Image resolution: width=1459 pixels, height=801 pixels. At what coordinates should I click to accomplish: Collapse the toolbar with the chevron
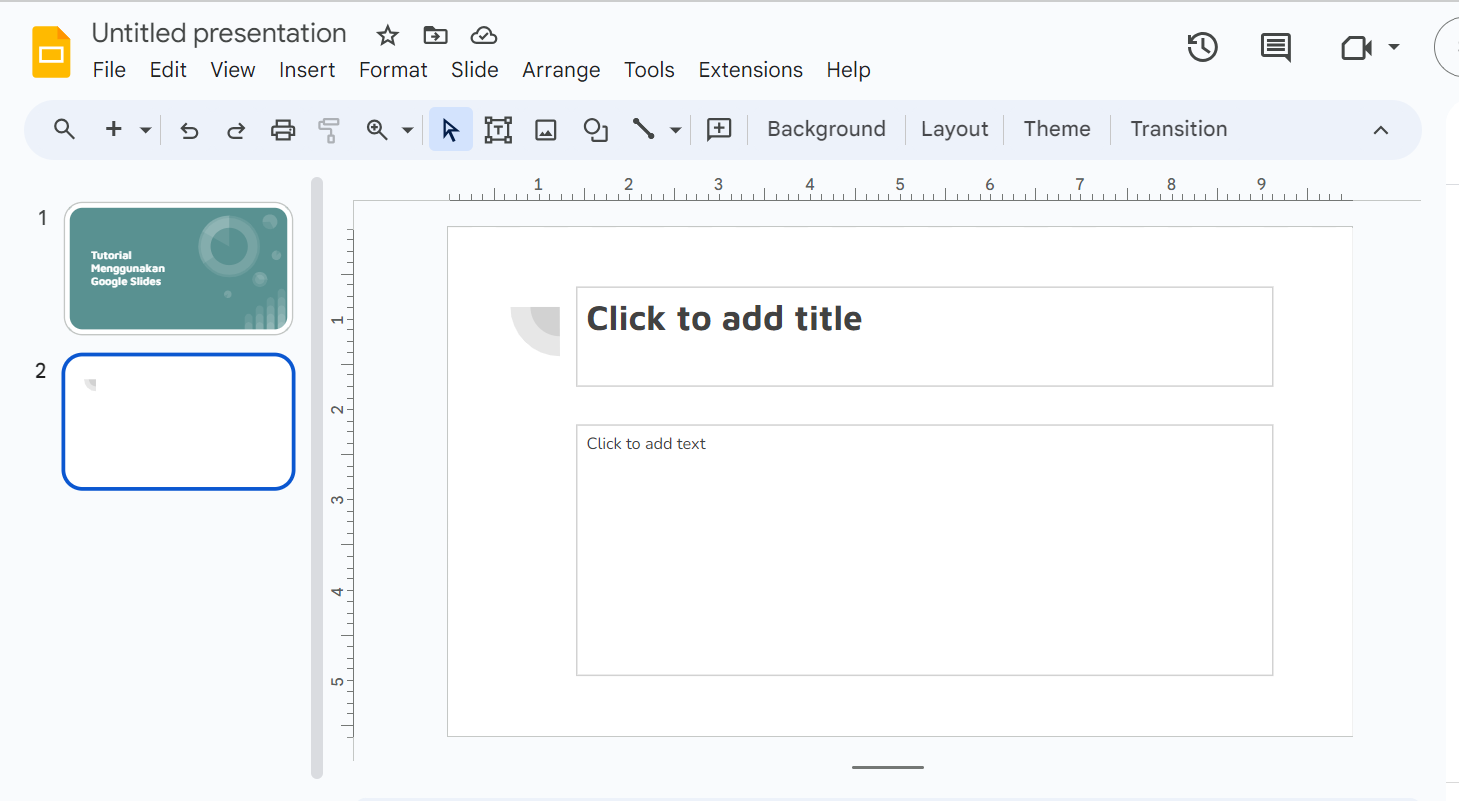[x=1380, y=129]
